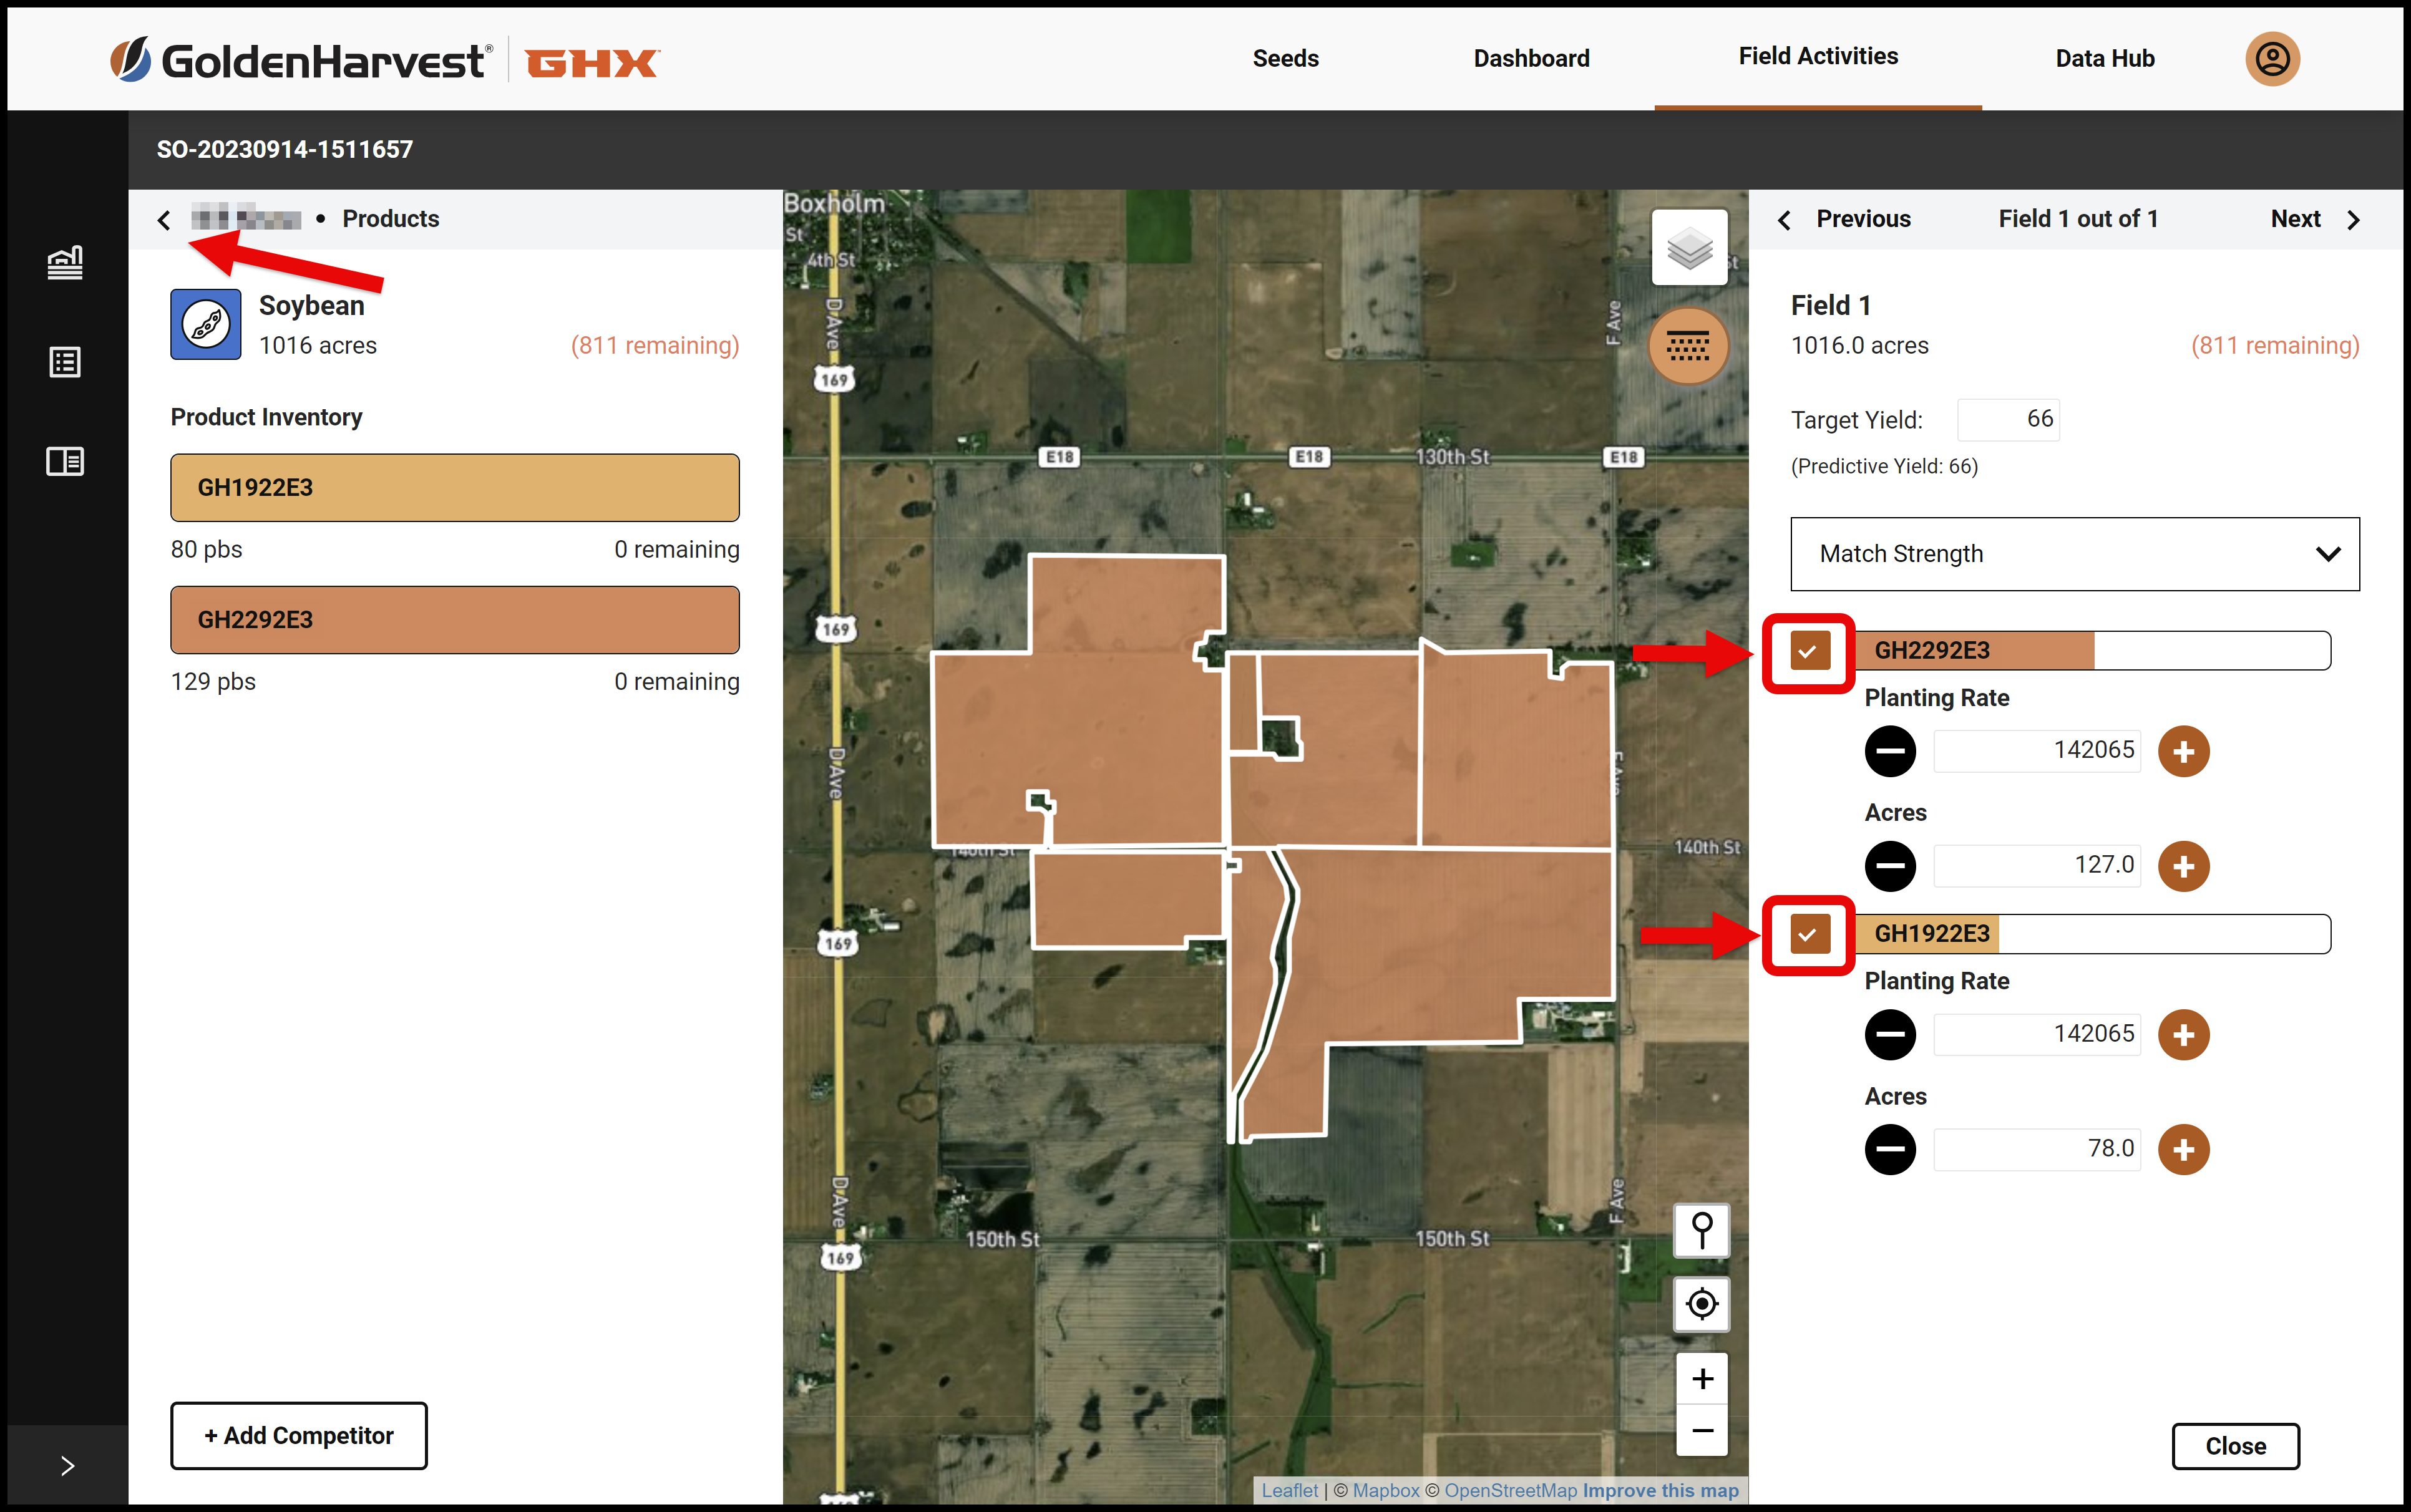2411x1512 pixels.
Task: Click the GH2292E3 planting rate field
Action: pos(2037,751)
